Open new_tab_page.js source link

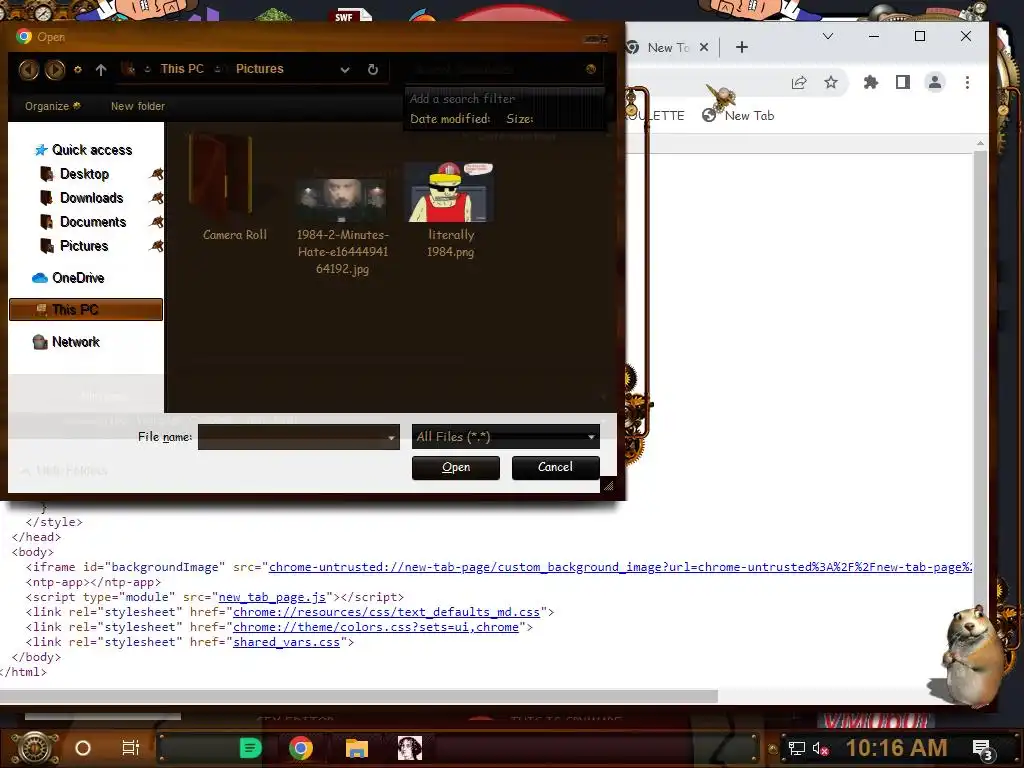pyautogui.click(x=272, y=597)
